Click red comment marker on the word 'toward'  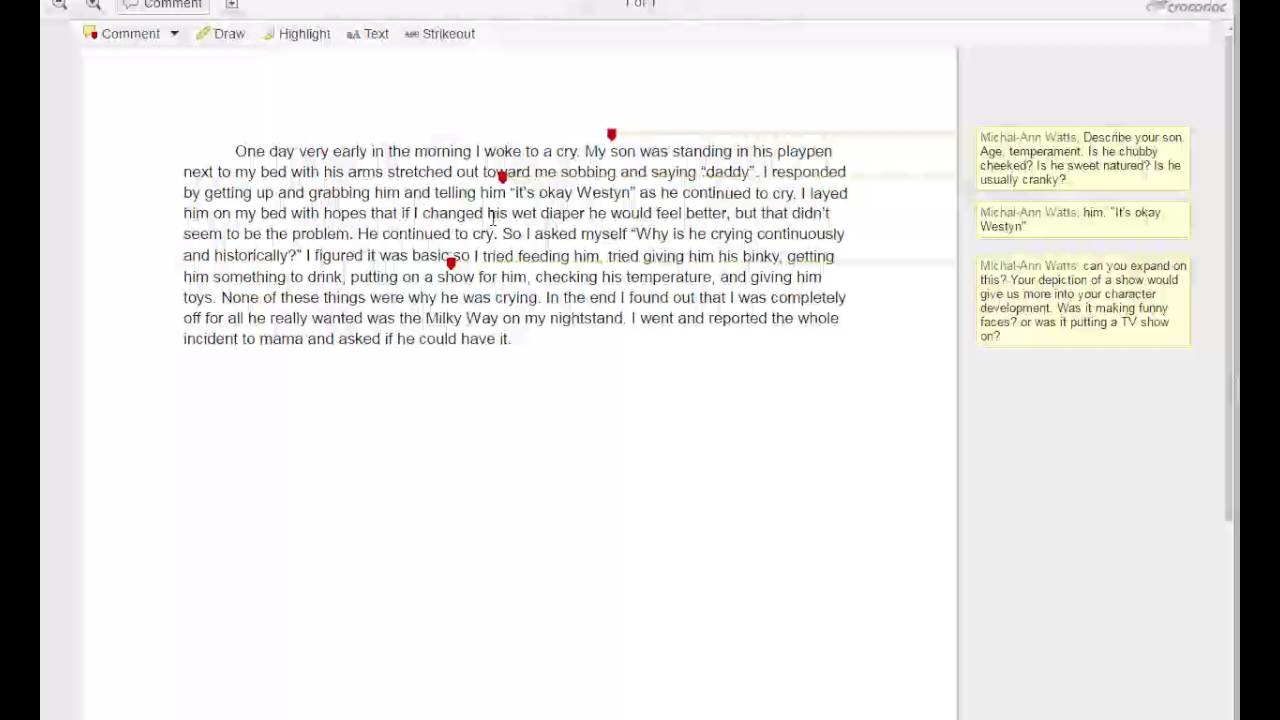click(502, 176)
